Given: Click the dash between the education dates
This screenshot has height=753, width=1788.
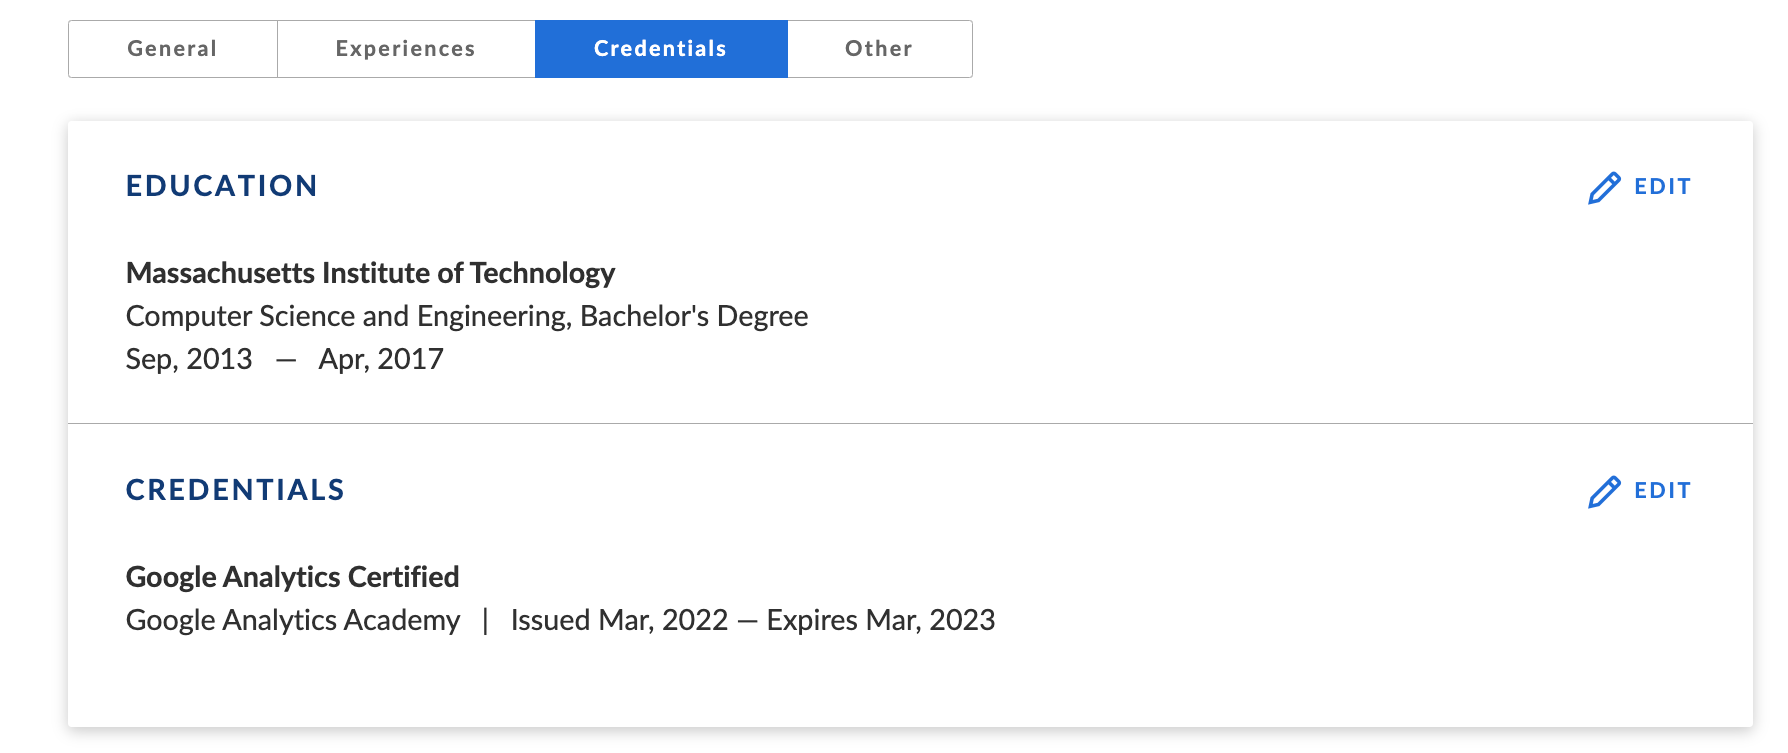Looking at the screenshot, I should [286, 360].
